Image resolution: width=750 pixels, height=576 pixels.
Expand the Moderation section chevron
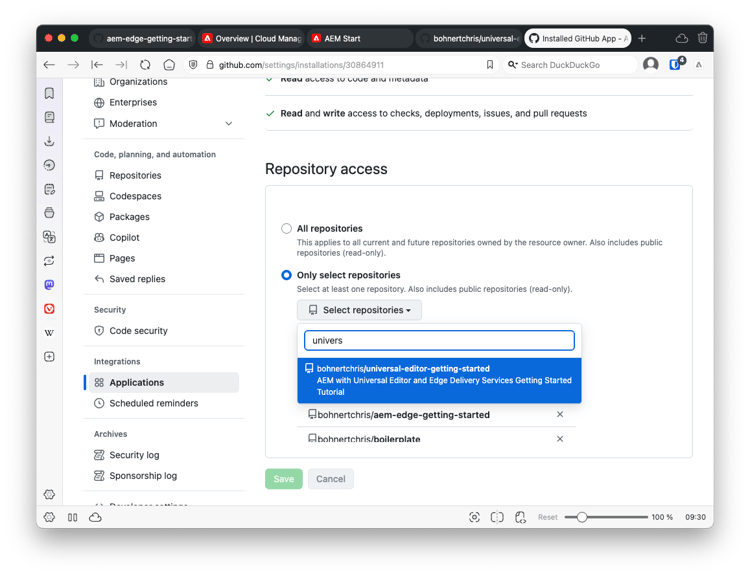229,123
